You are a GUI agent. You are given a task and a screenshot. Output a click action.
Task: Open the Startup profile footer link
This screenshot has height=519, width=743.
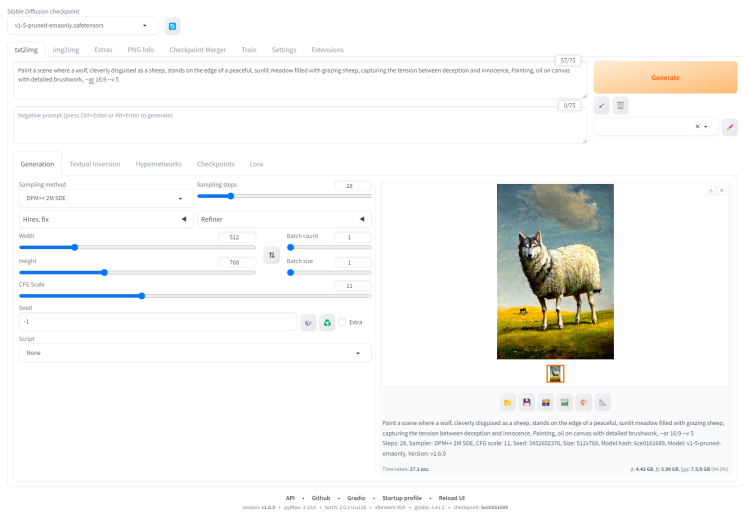[x=402, y=498]
